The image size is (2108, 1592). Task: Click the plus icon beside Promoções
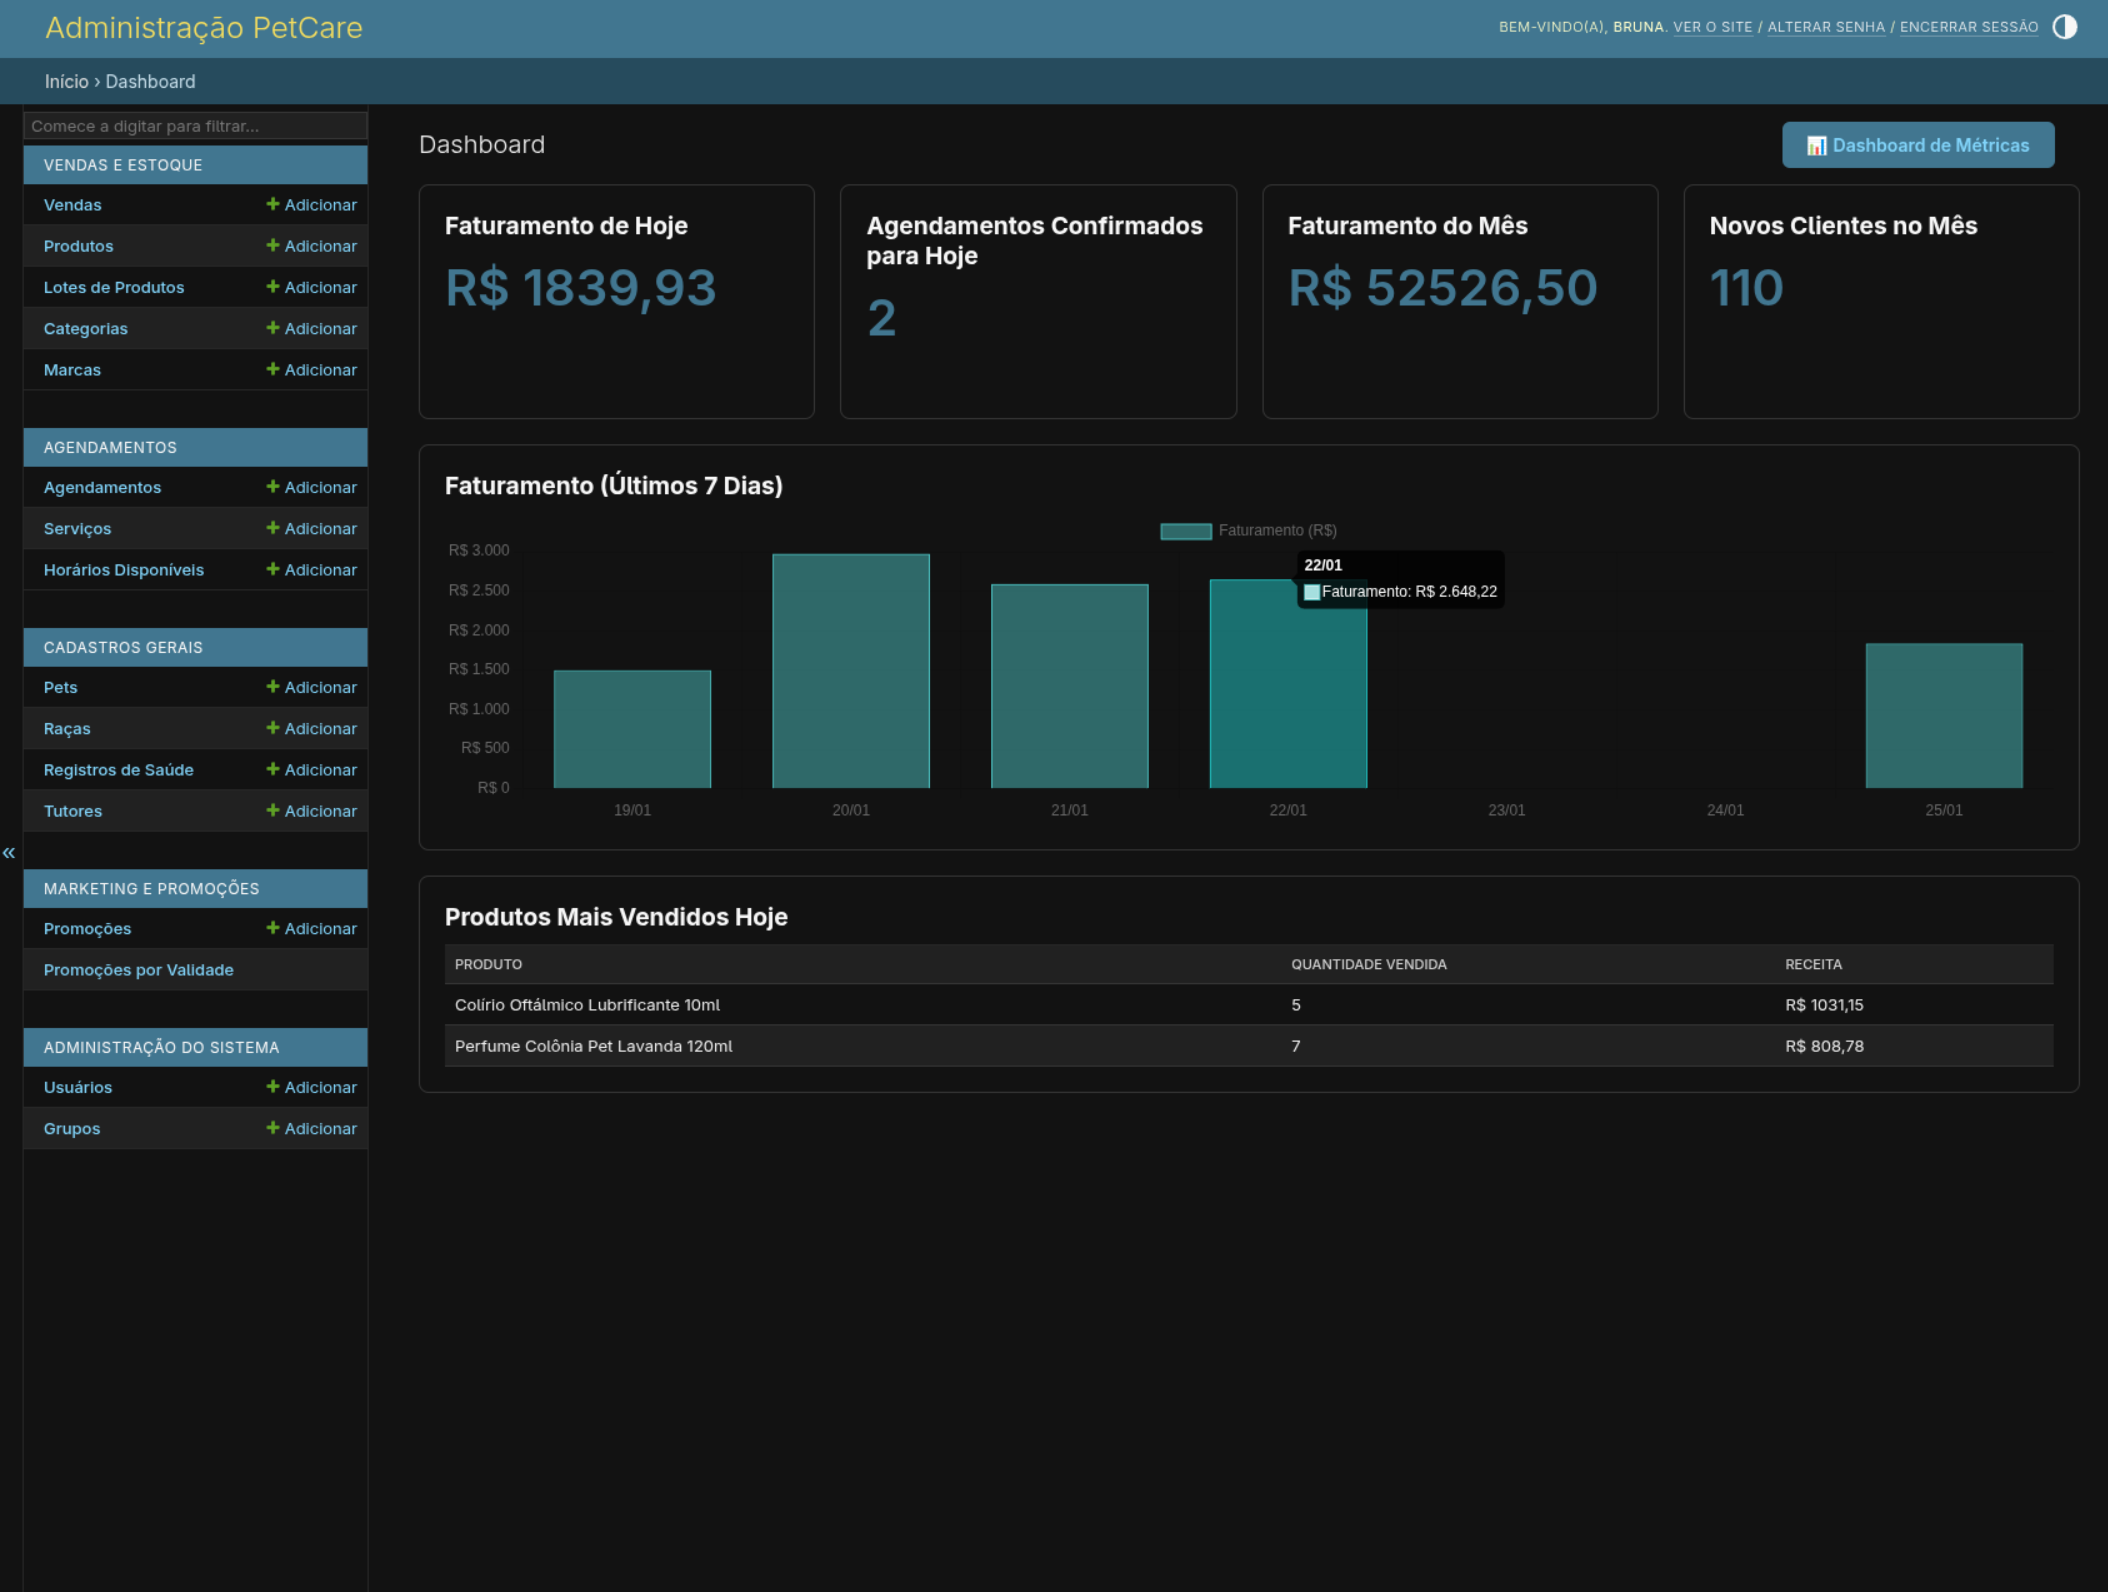point(272,928)
